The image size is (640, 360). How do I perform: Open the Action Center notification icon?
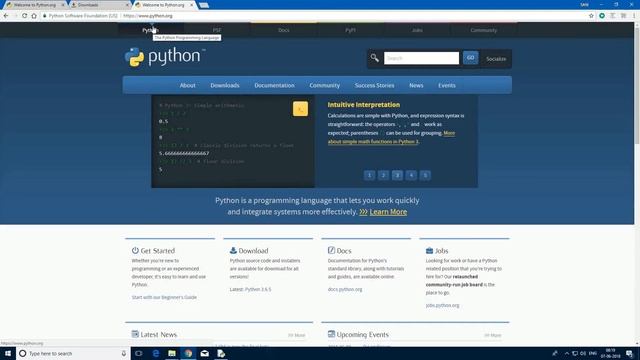pyautogui.click(x=629, y=353)
